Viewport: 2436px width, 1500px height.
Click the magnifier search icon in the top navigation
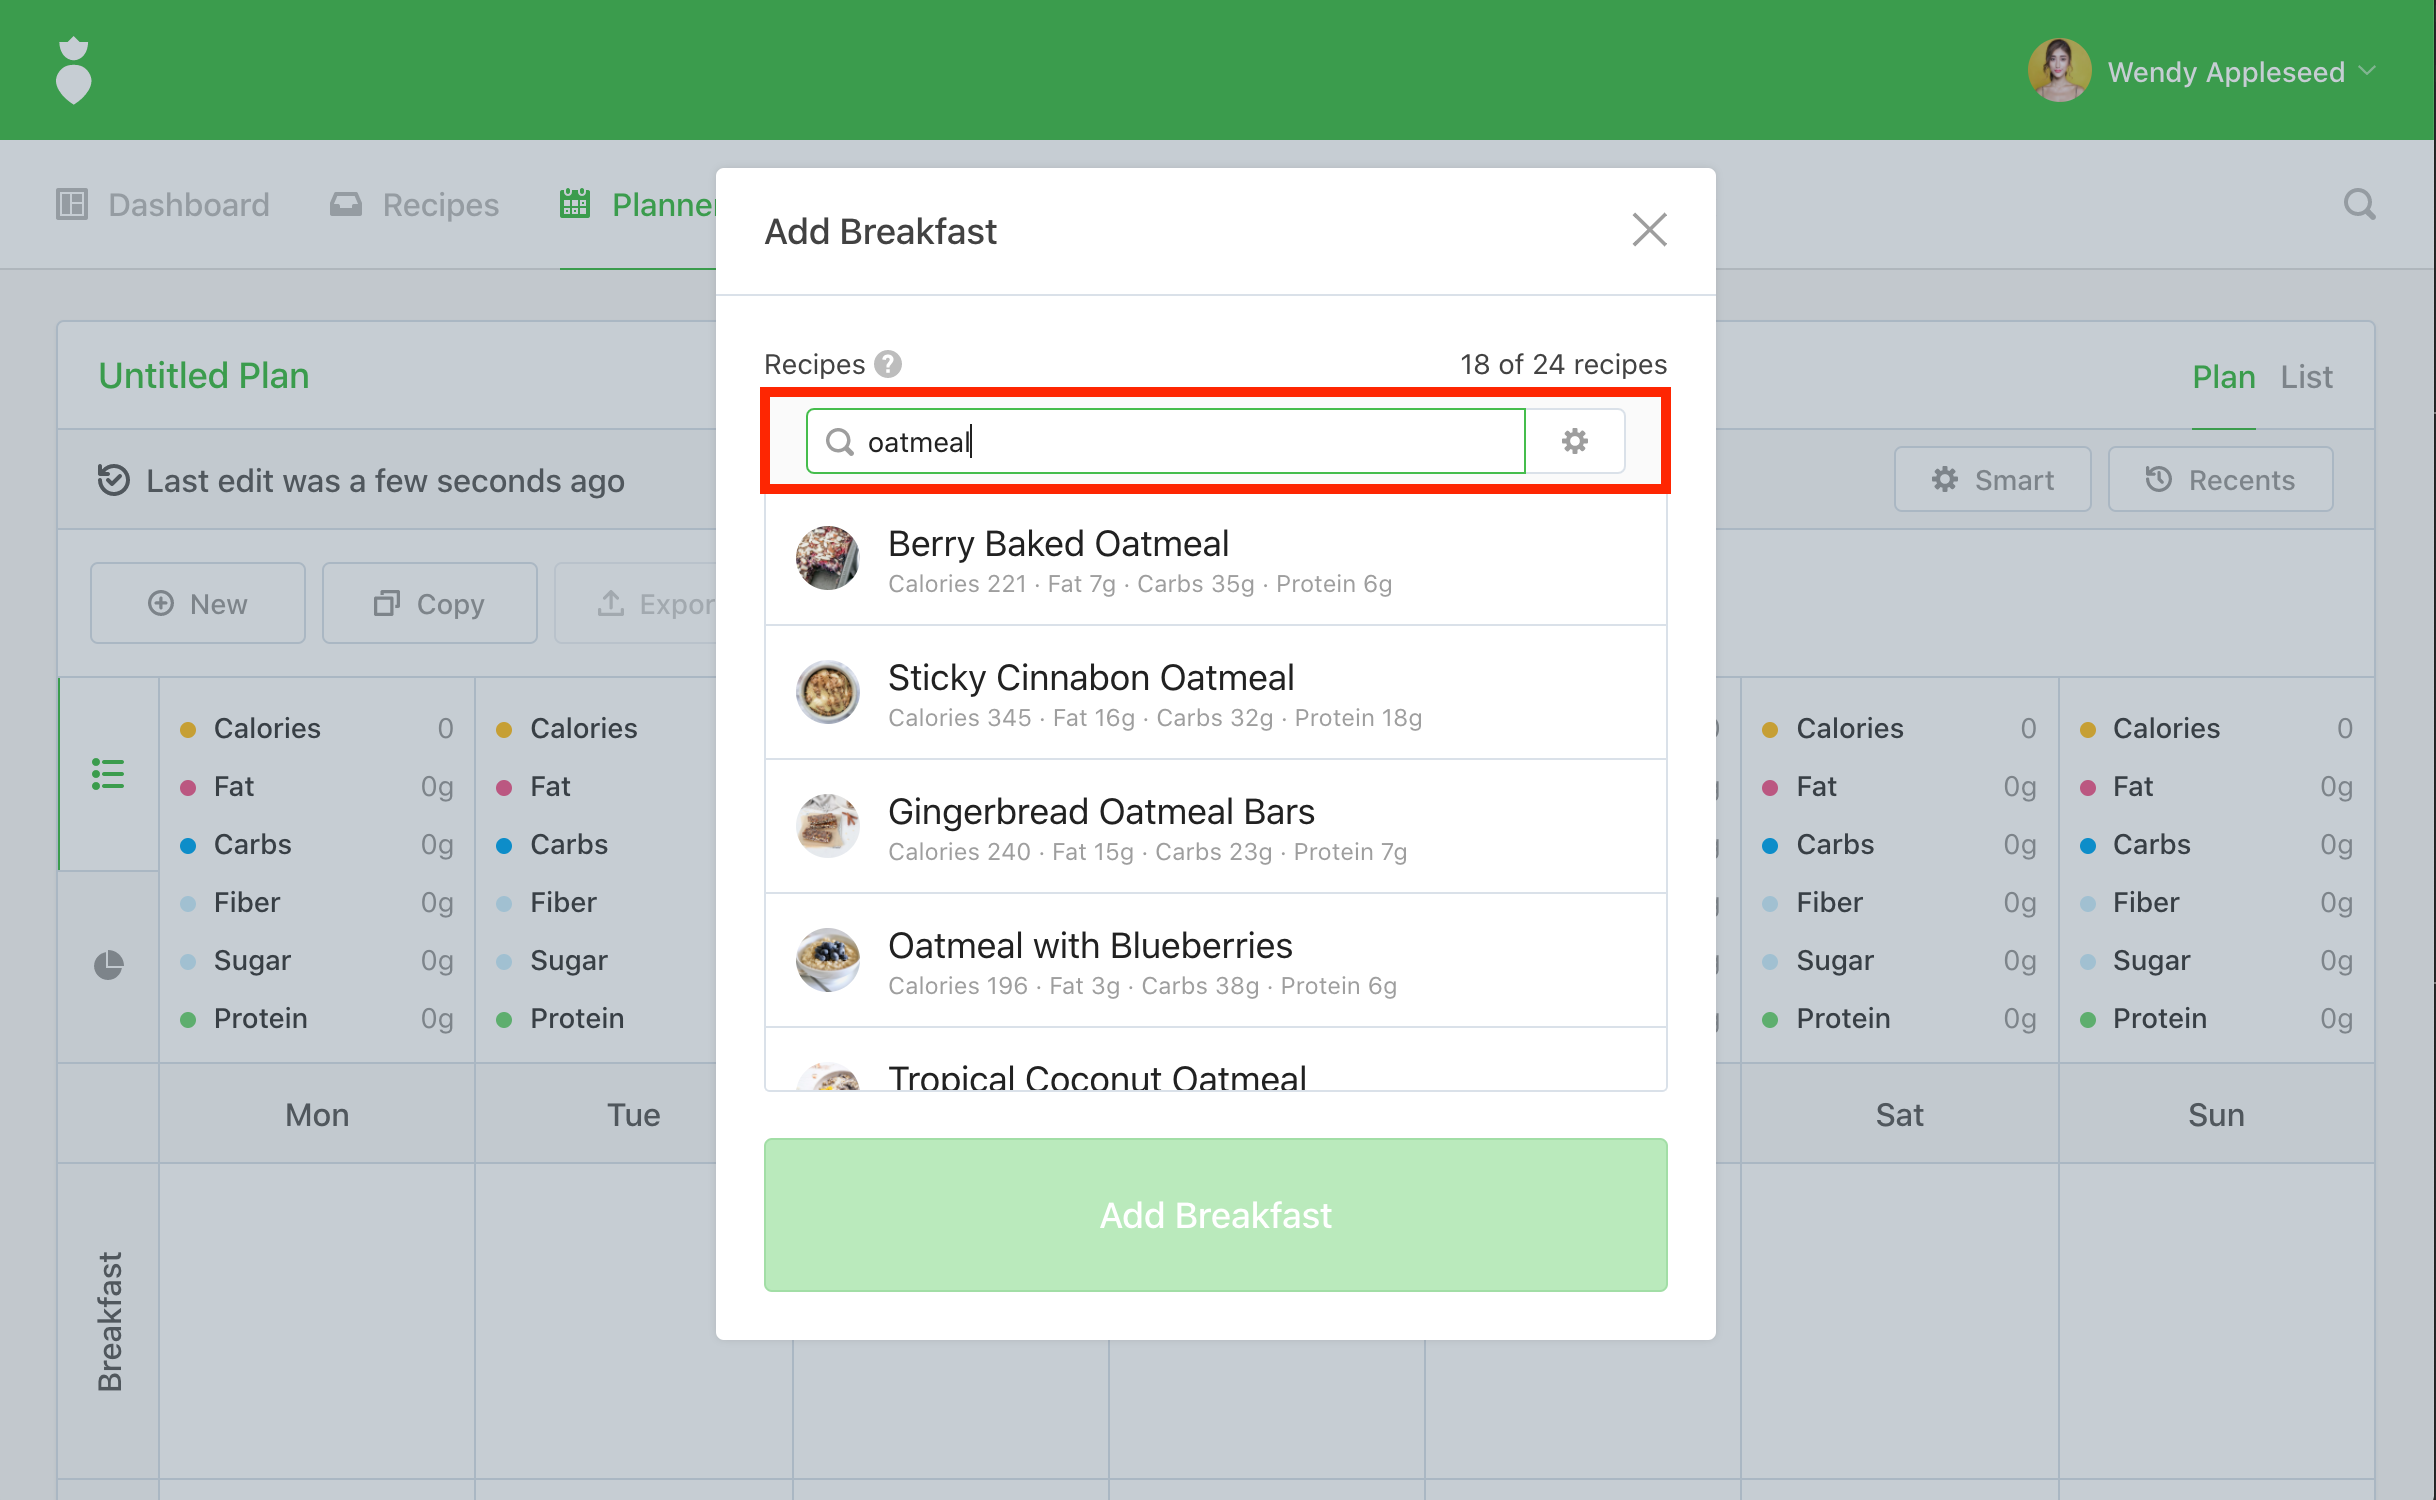click(2359, 204)
